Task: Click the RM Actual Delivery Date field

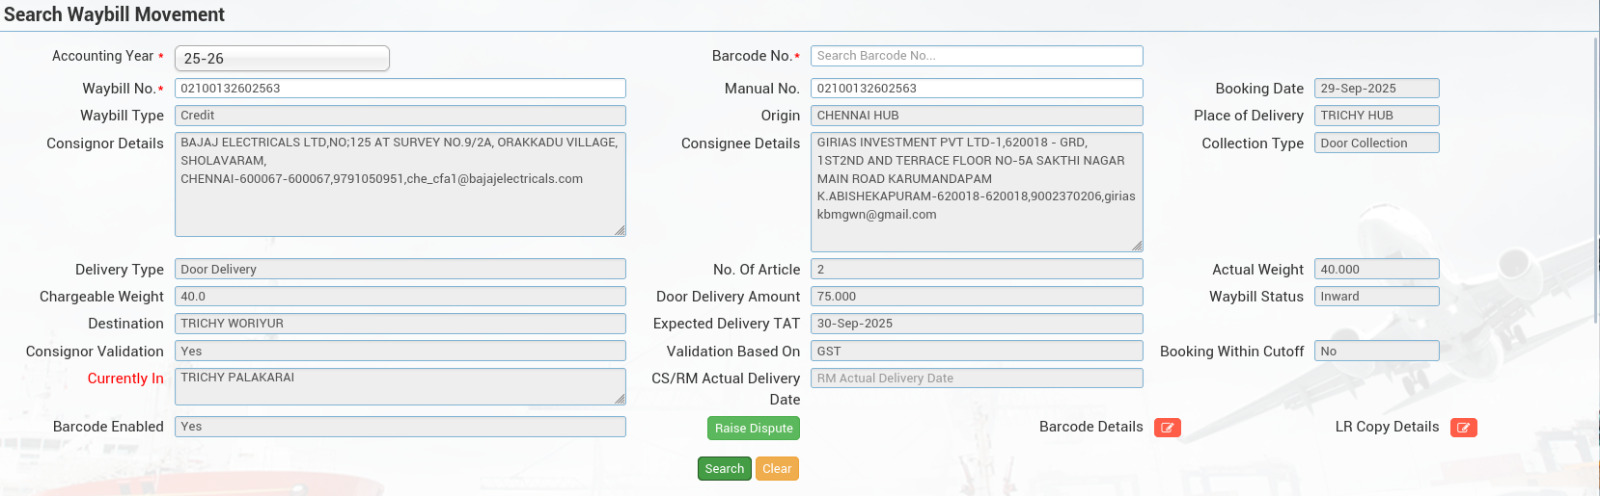Action: 976,378
